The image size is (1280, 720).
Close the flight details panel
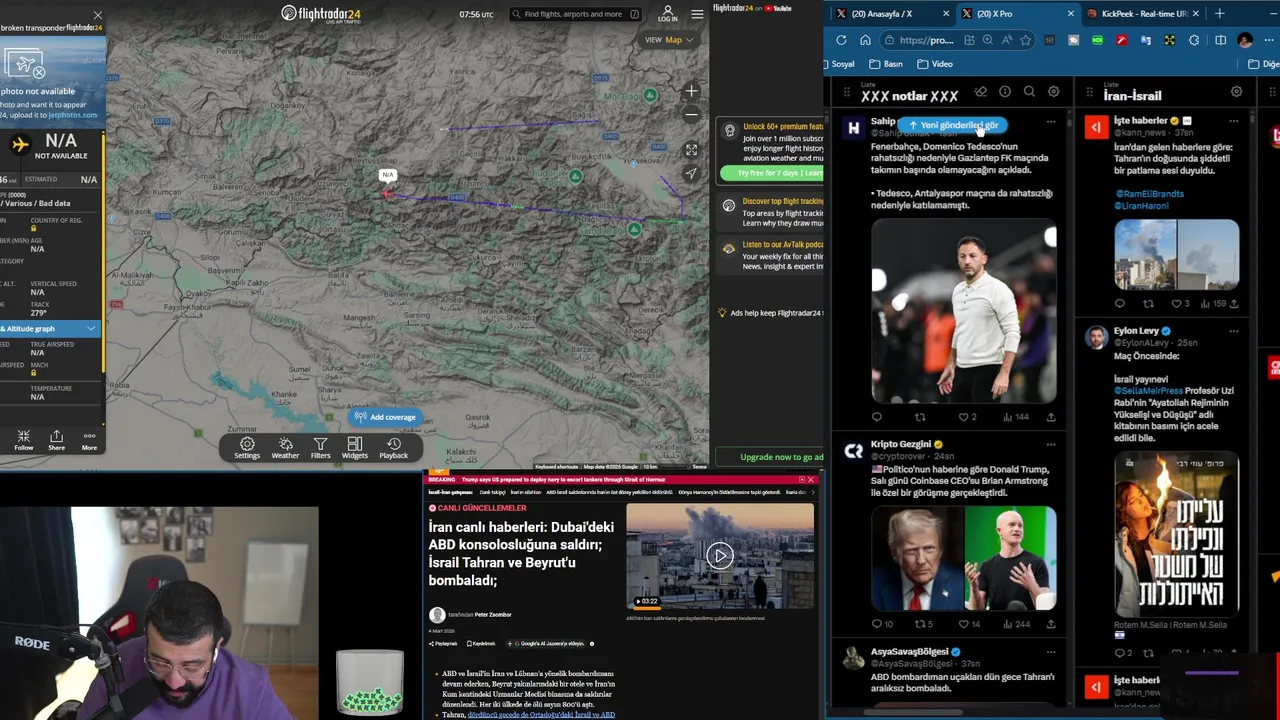pos(97,15)
